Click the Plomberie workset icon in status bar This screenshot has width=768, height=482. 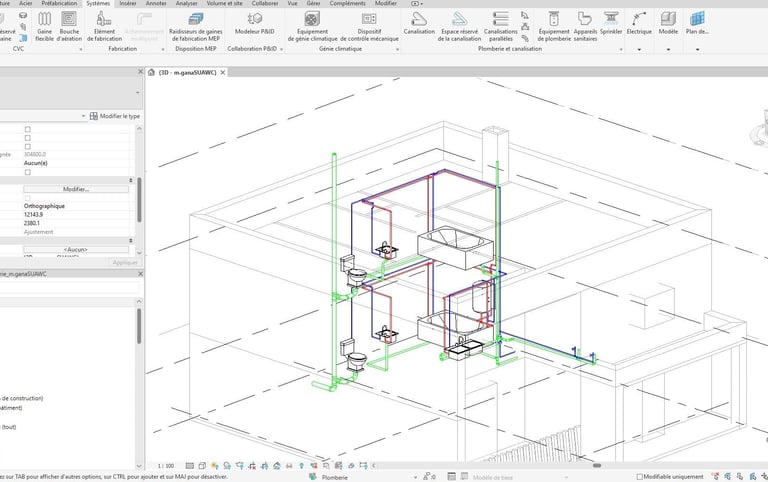pyautogui.click(x=312, y=477)
